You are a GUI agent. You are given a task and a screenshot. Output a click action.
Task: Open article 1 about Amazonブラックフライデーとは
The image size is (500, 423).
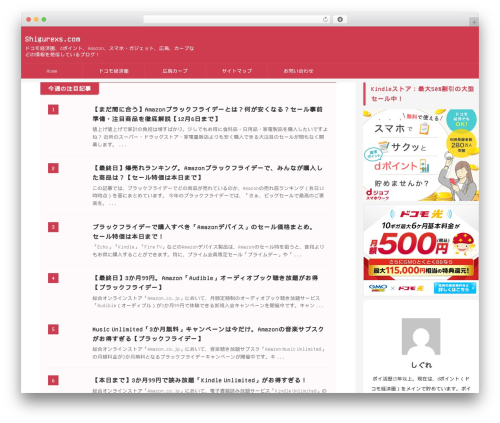207,114
